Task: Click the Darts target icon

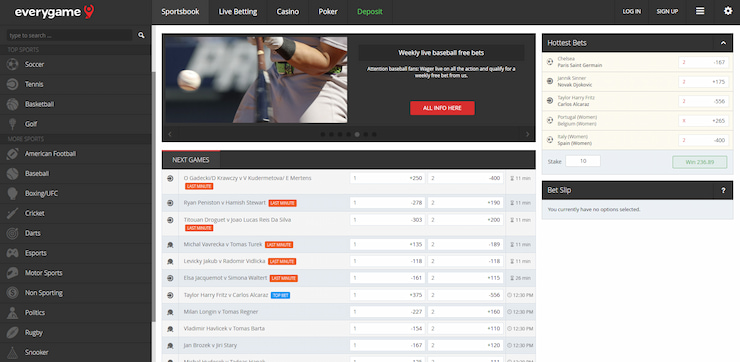Action: click(13, 233)
